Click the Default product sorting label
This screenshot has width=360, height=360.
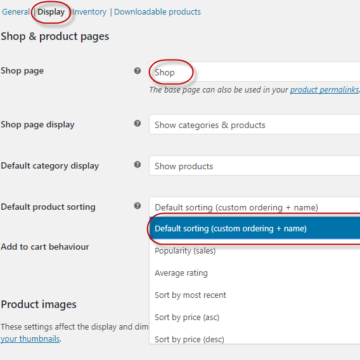48,207
